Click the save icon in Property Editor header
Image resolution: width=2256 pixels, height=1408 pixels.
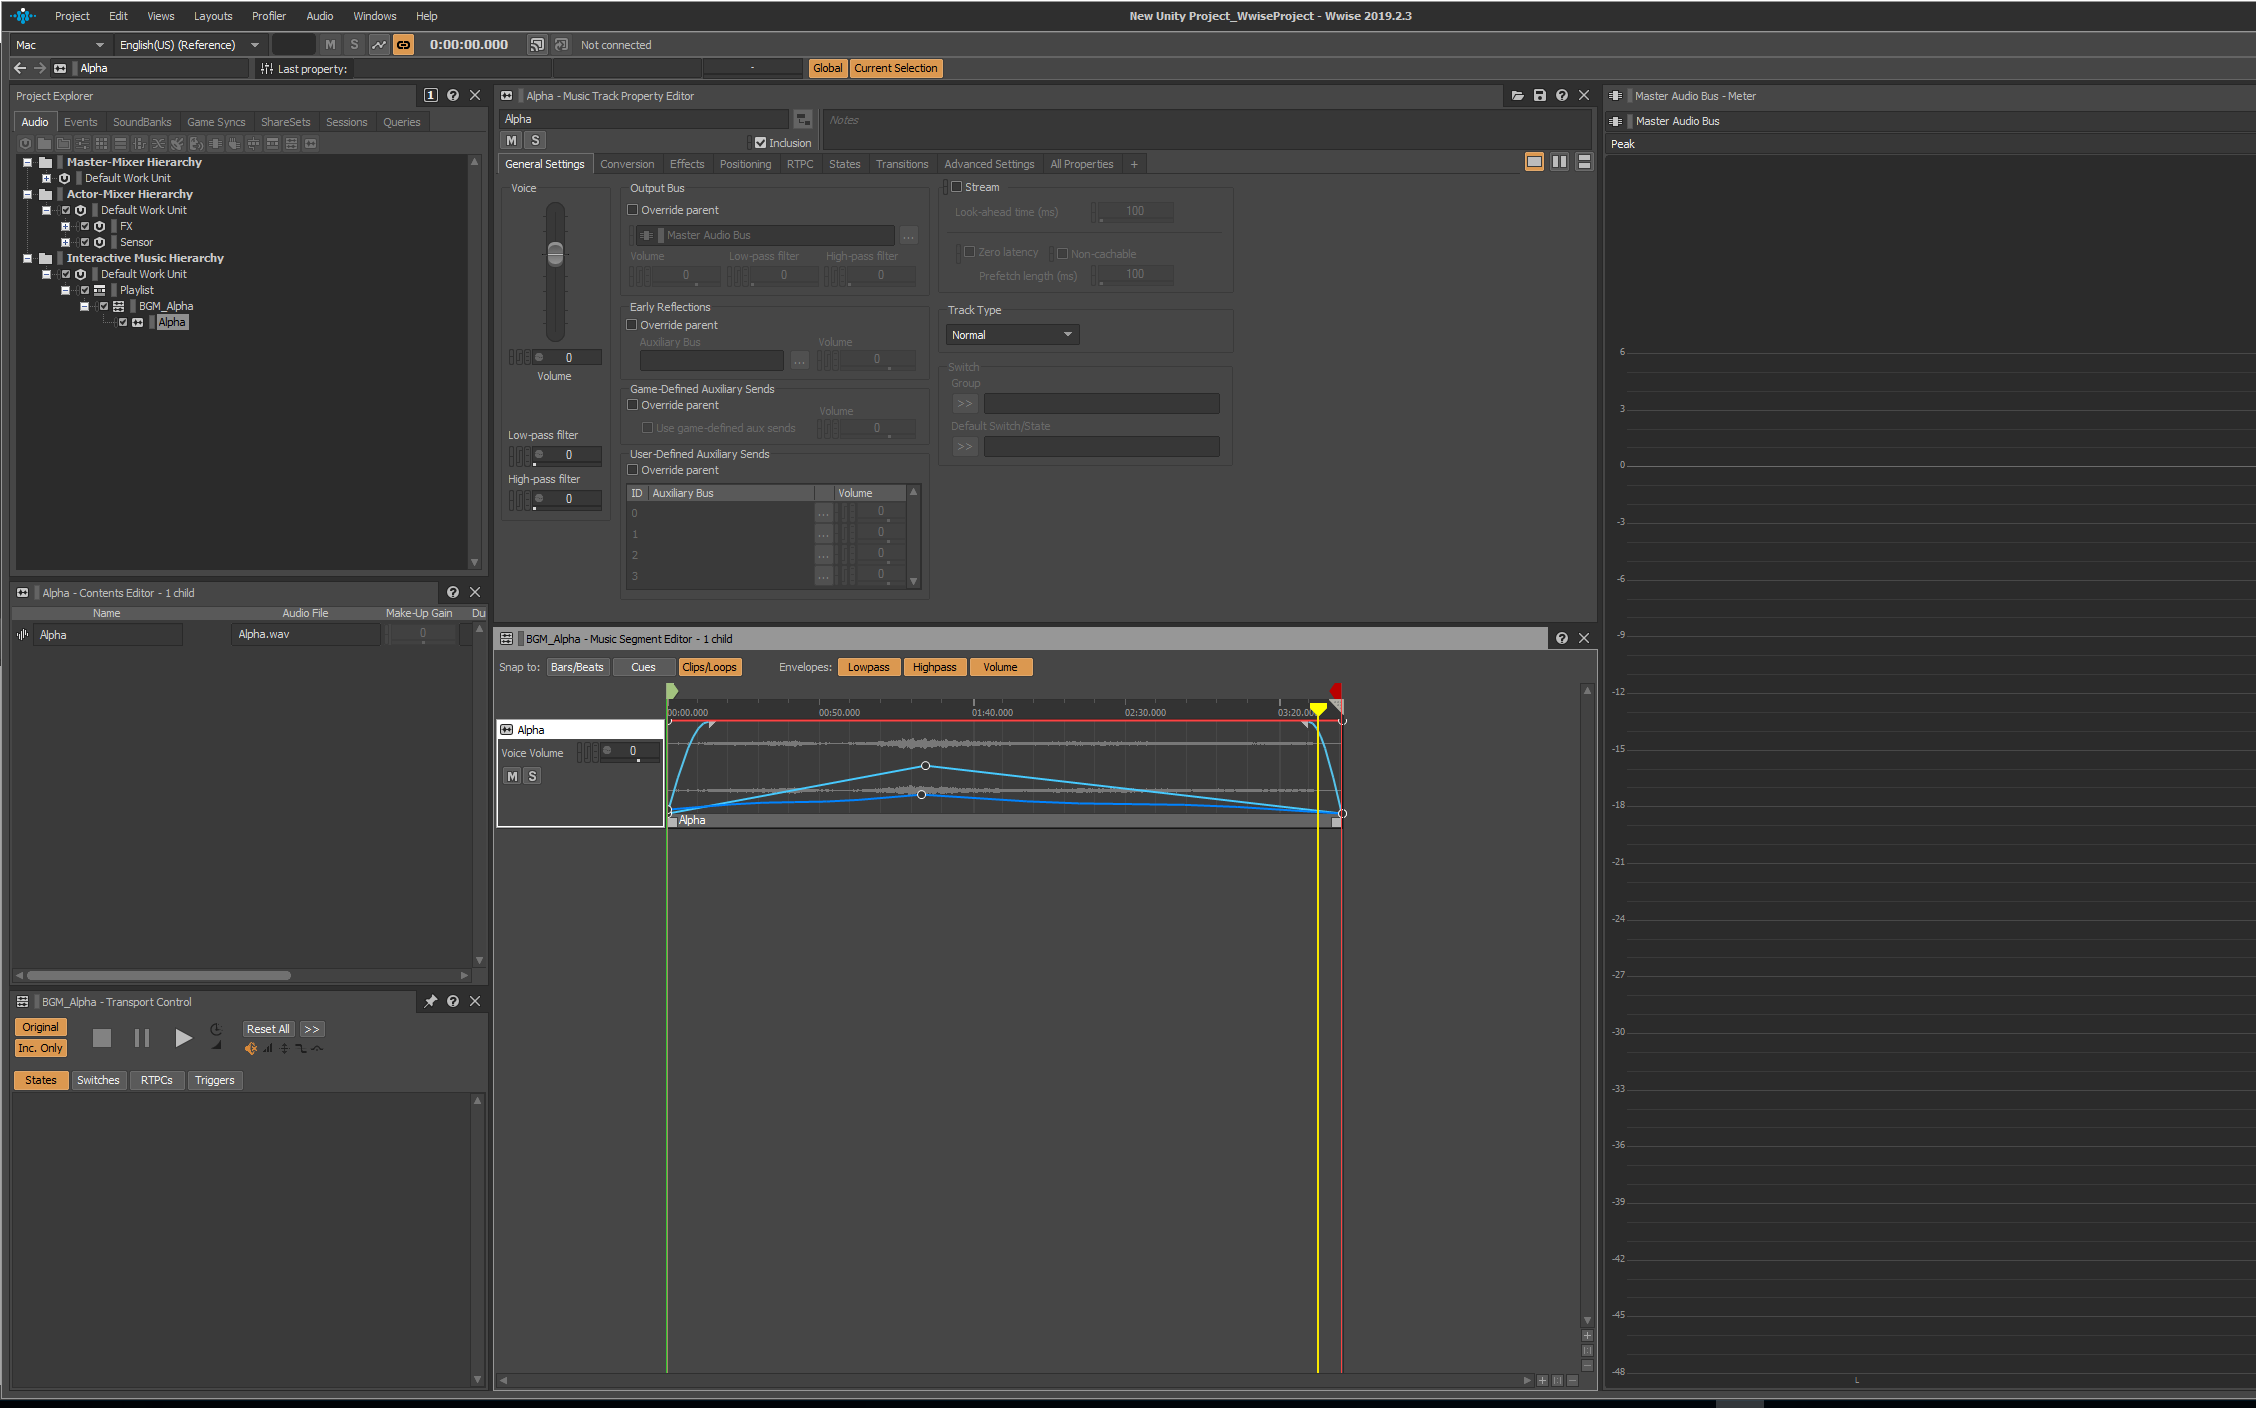pos(1540,96)
